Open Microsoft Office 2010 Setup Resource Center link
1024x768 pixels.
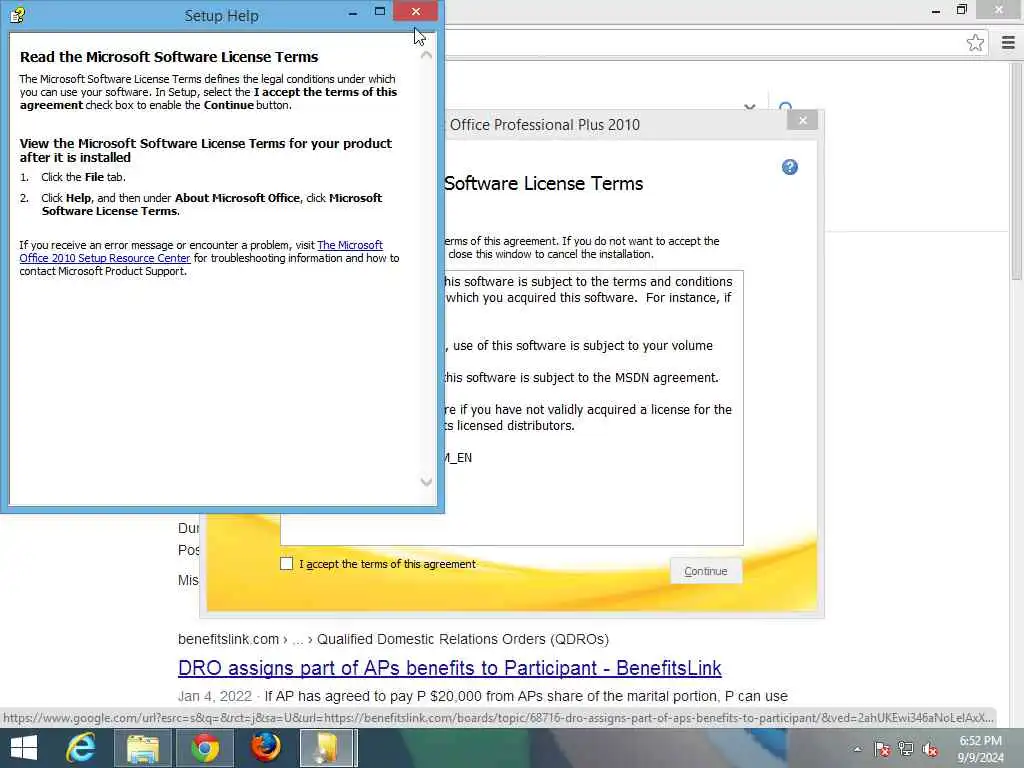[201, 251]
